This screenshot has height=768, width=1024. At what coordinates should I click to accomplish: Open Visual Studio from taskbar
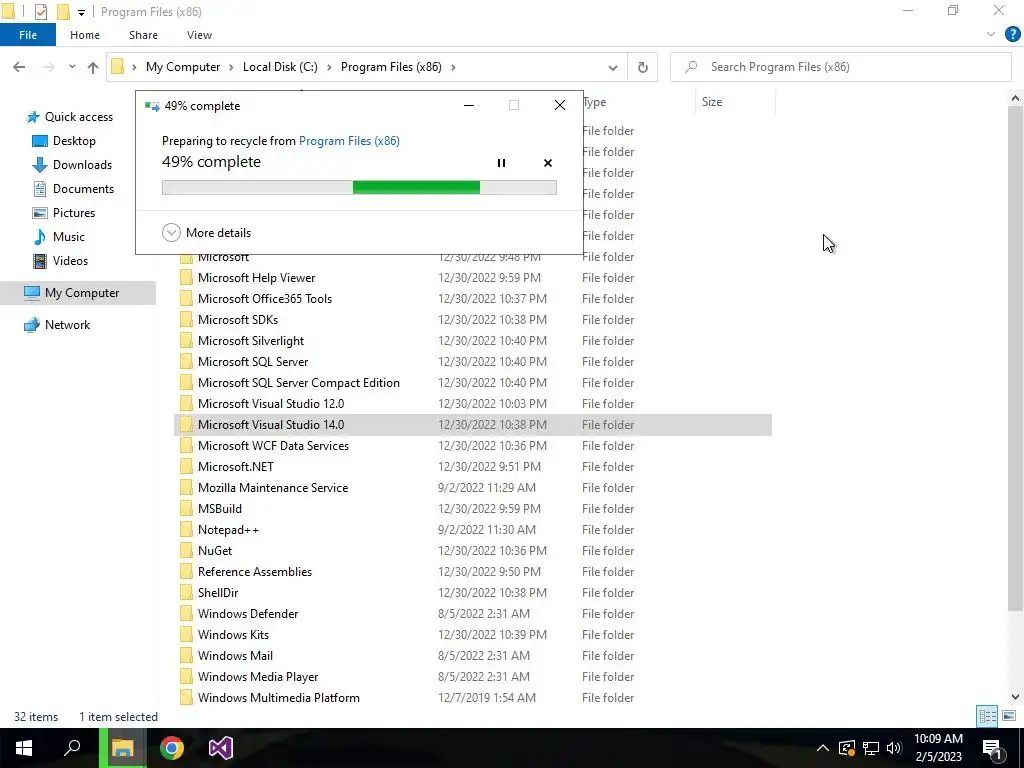click(221, 748)
